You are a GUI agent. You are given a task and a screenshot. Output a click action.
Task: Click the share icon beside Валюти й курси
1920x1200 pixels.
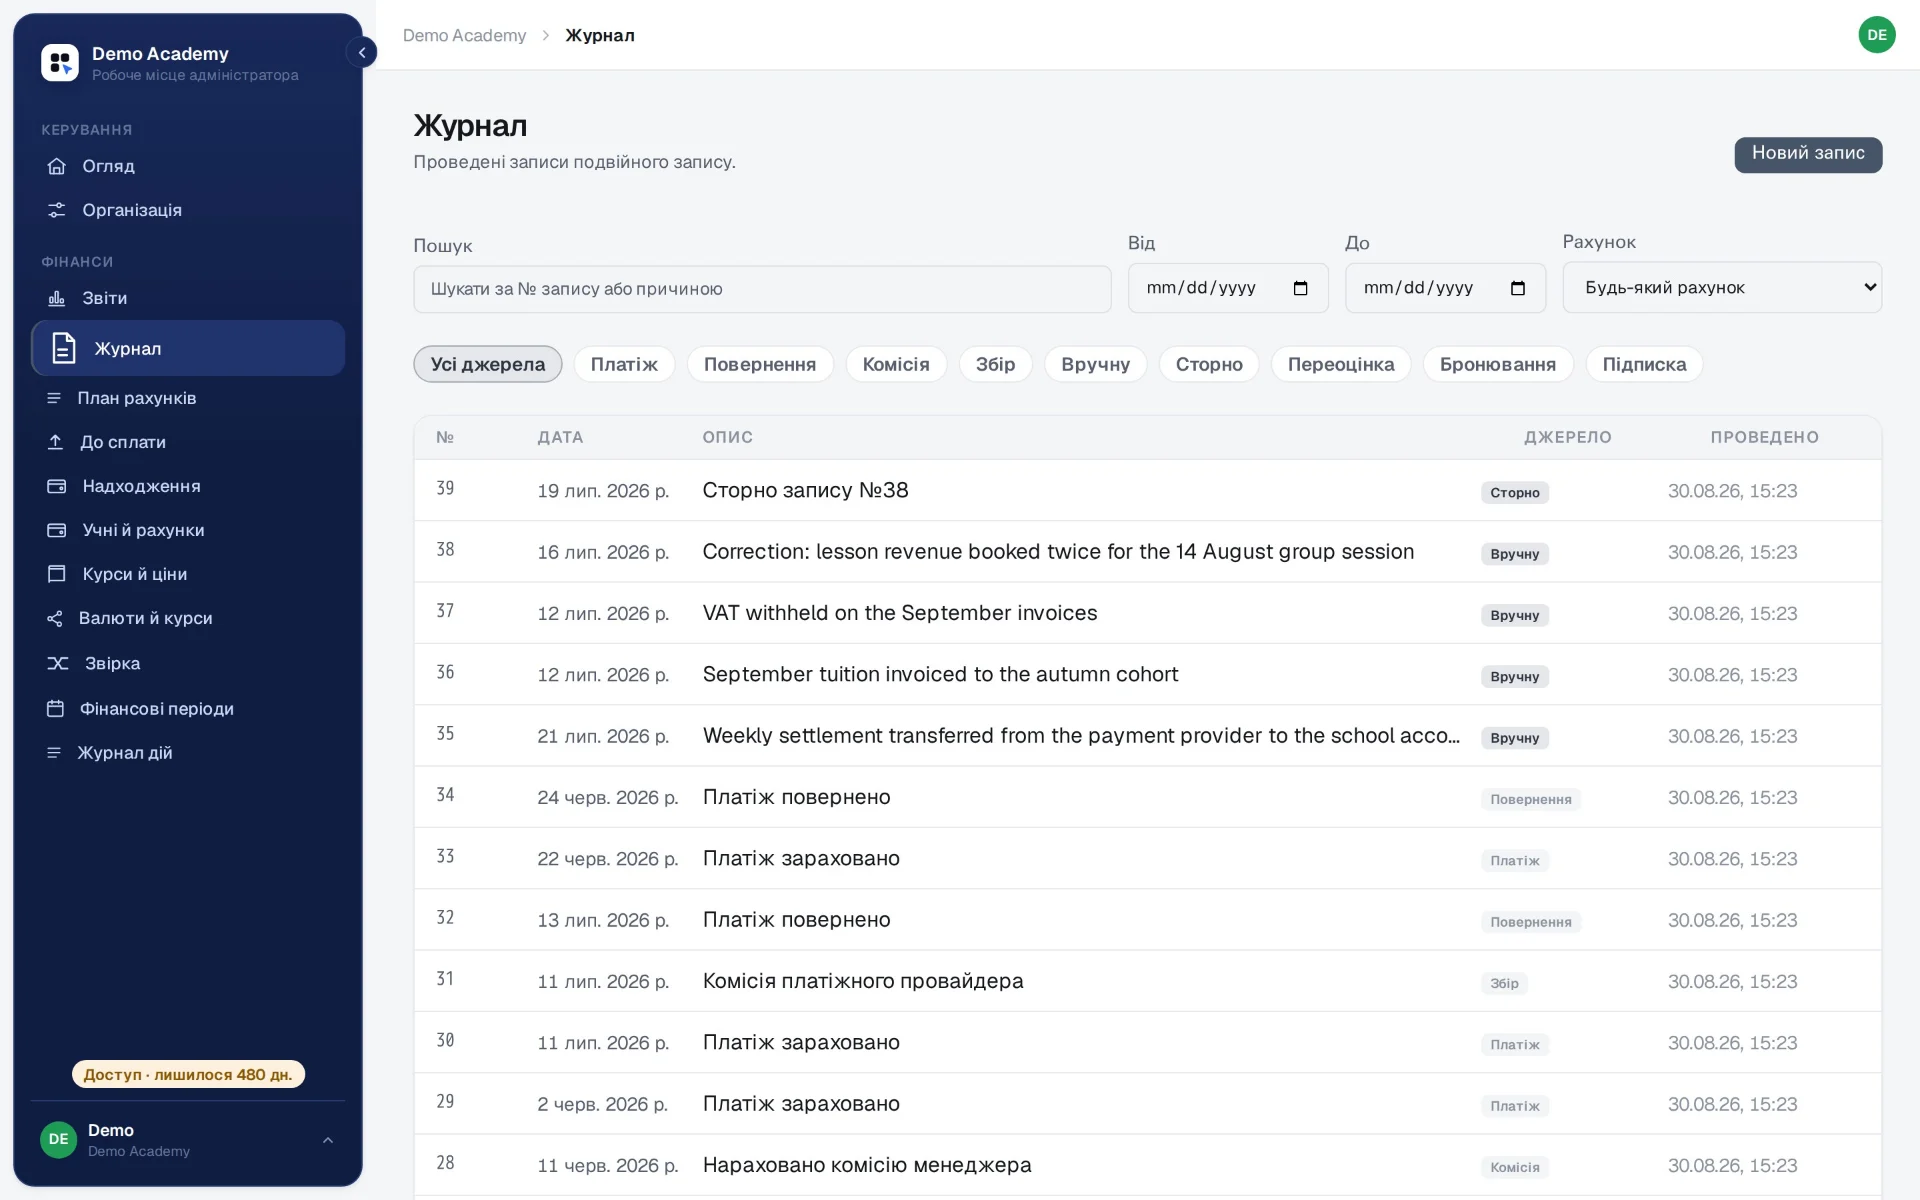[55, 618]
